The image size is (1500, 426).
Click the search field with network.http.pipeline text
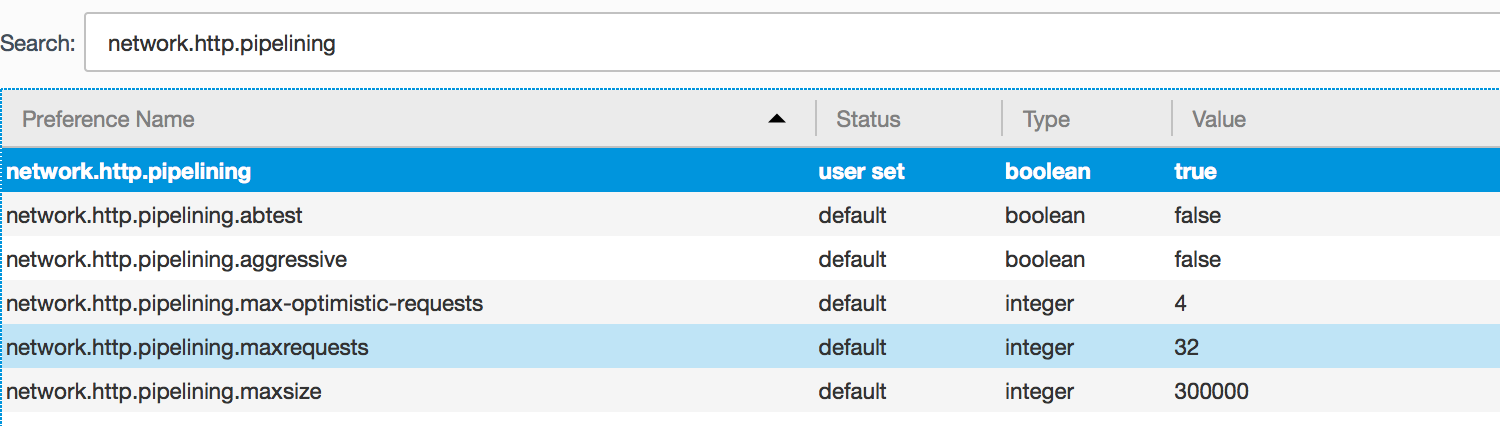790,44
